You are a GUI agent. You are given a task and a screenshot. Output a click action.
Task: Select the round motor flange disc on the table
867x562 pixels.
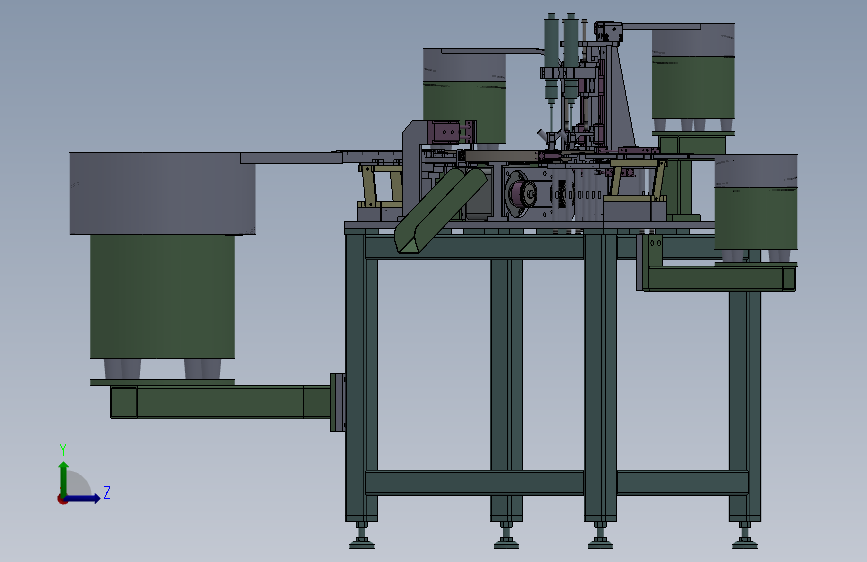pyautogui.click(x=519, y=194)
